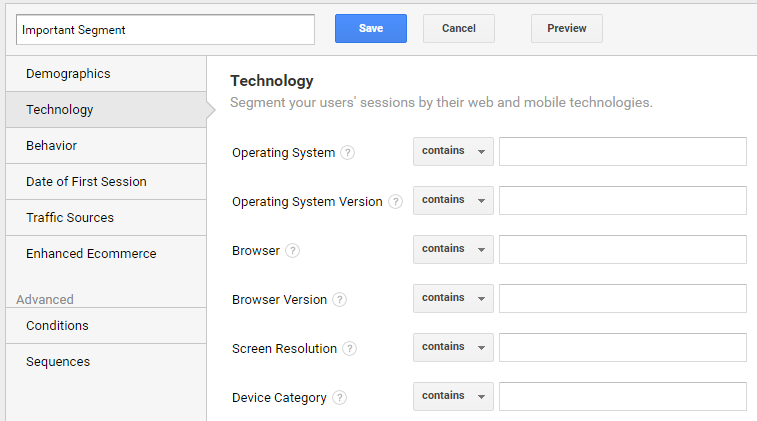Focus the Operating System value field
This screenshot has width=757, height=421.
coord(623,151)
